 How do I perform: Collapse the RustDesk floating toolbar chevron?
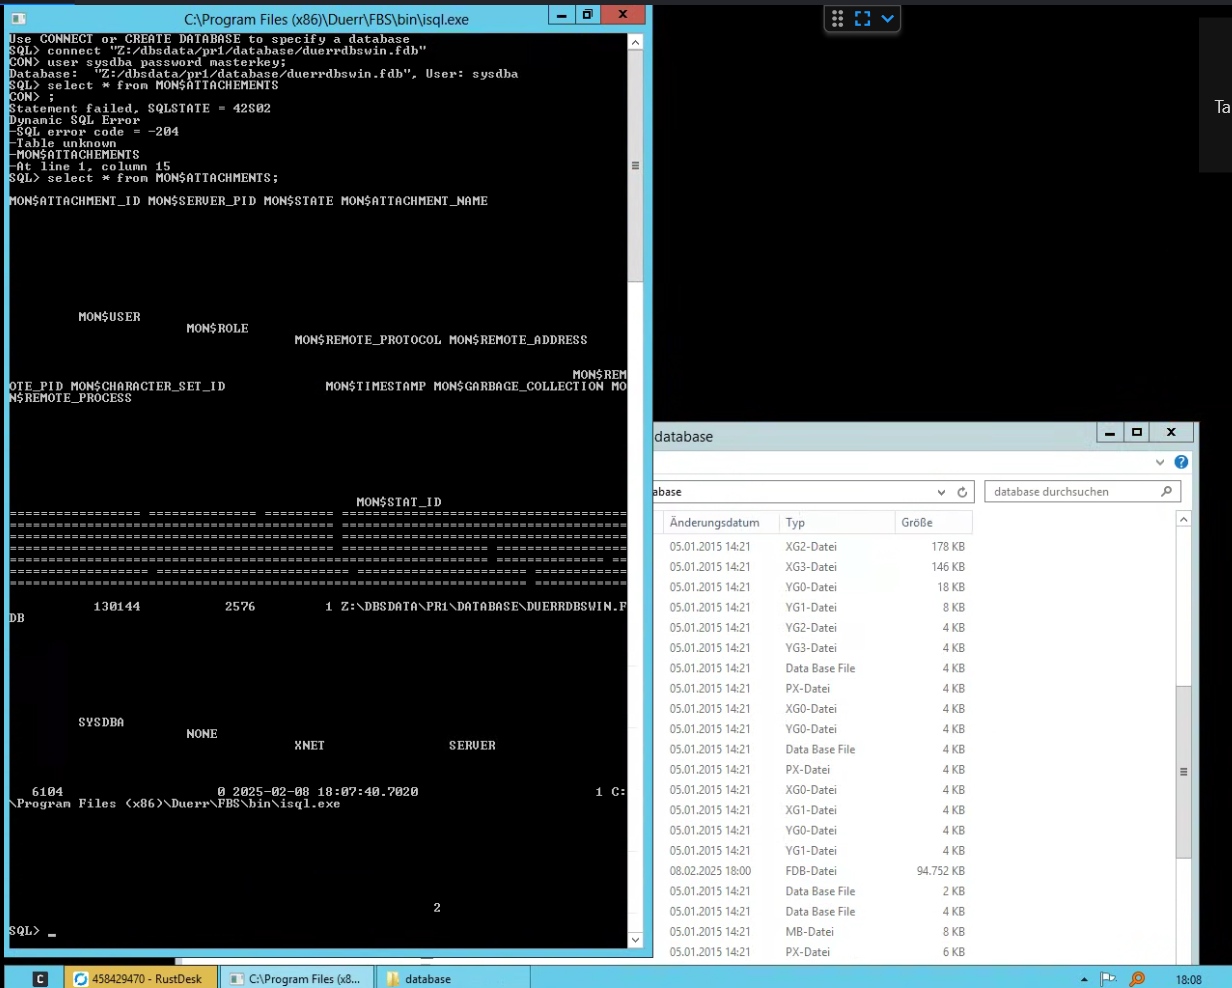[x=887, y=18]
